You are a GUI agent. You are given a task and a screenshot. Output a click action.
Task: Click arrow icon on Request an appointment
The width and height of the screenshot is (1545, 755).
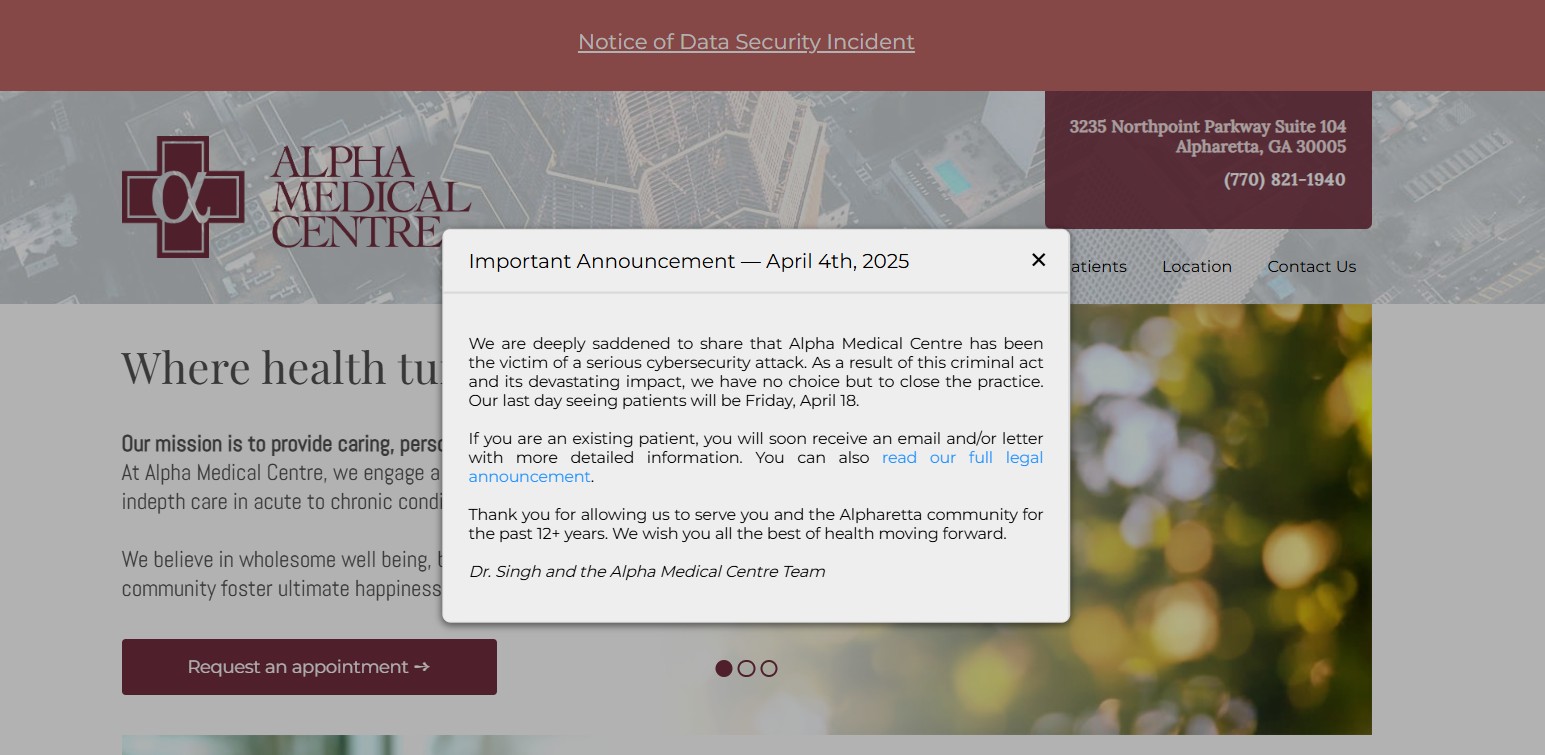pos(421,667)
